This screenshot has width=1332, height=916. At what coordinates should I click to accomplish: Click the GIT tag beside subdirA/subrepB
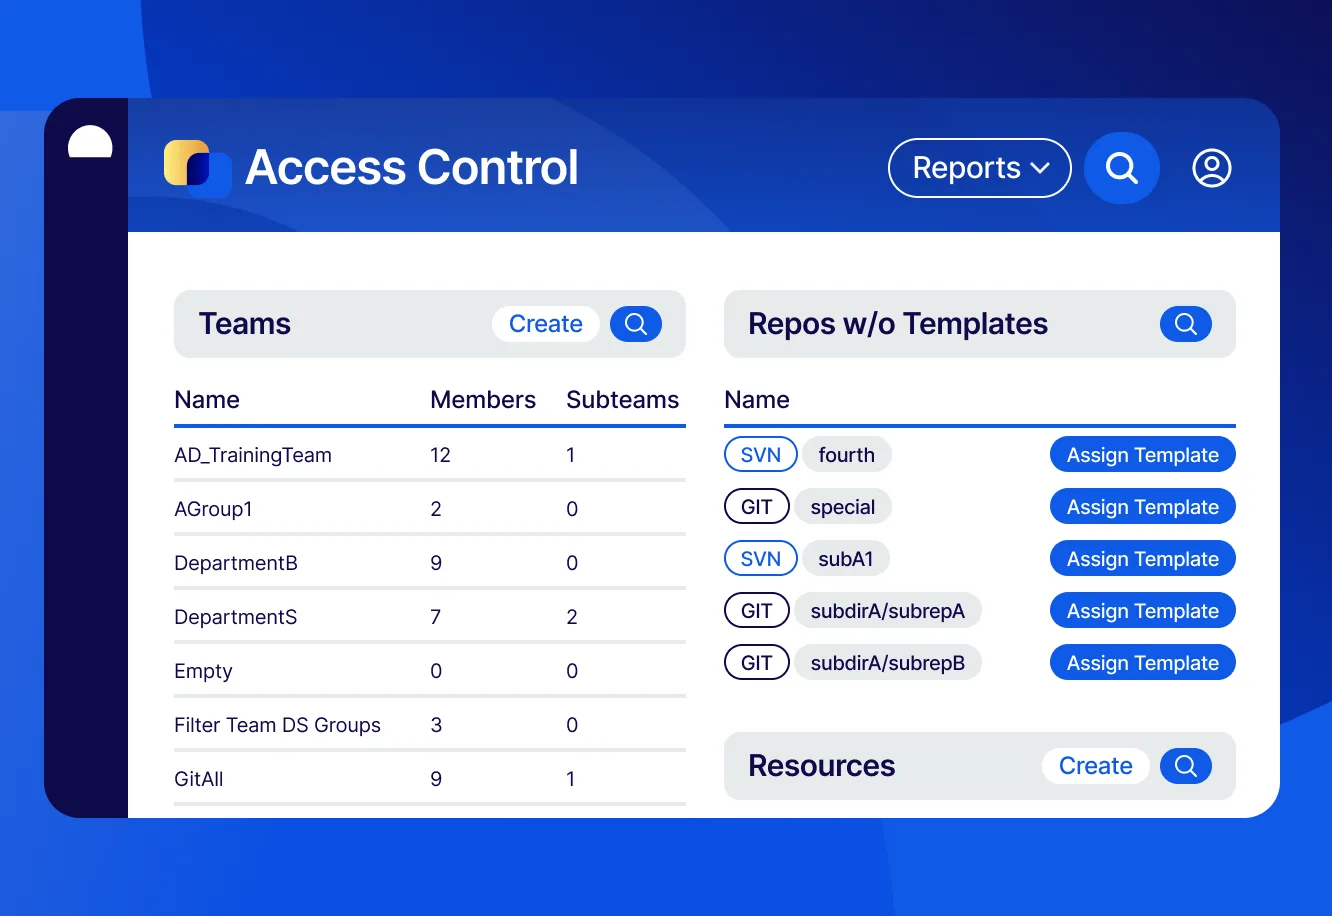click(x=757, y=663)
